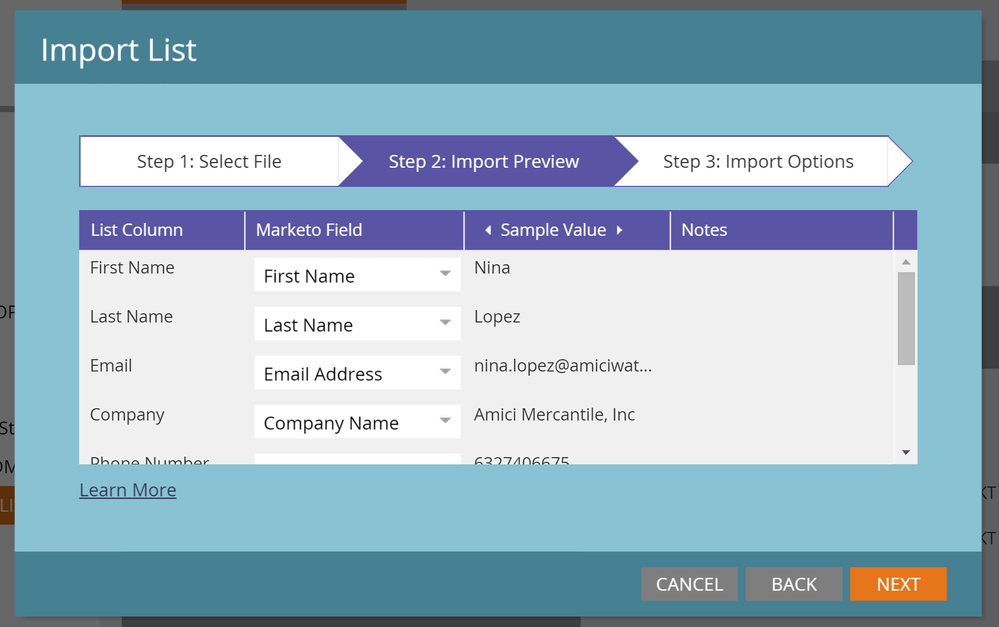Show previous sample value with left arrow
The height and width of the screenshot is (627, 999).
pyautogui.click(x=488, y=230)
